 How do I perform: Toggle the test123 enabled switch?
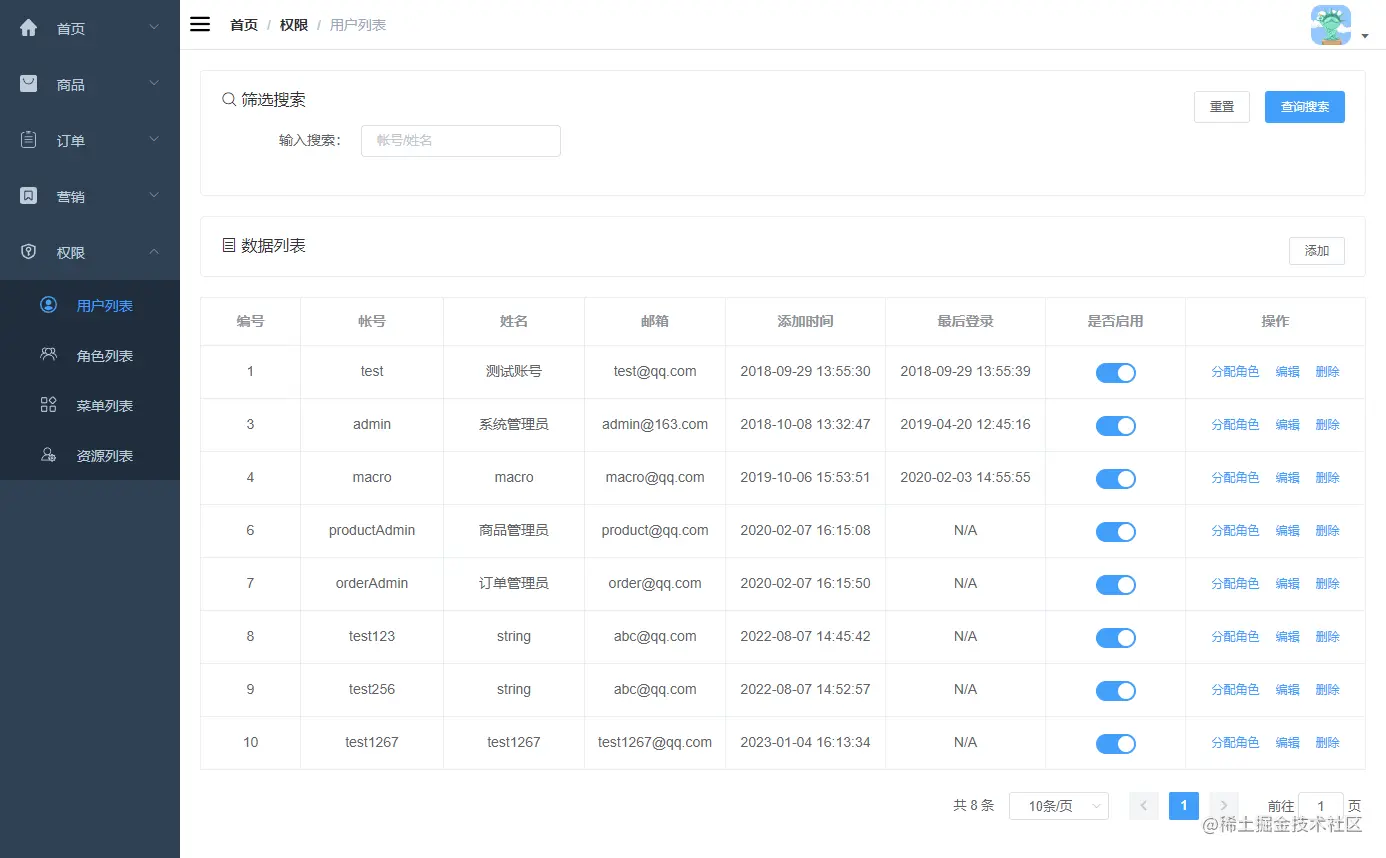(x=1115, y=638)
